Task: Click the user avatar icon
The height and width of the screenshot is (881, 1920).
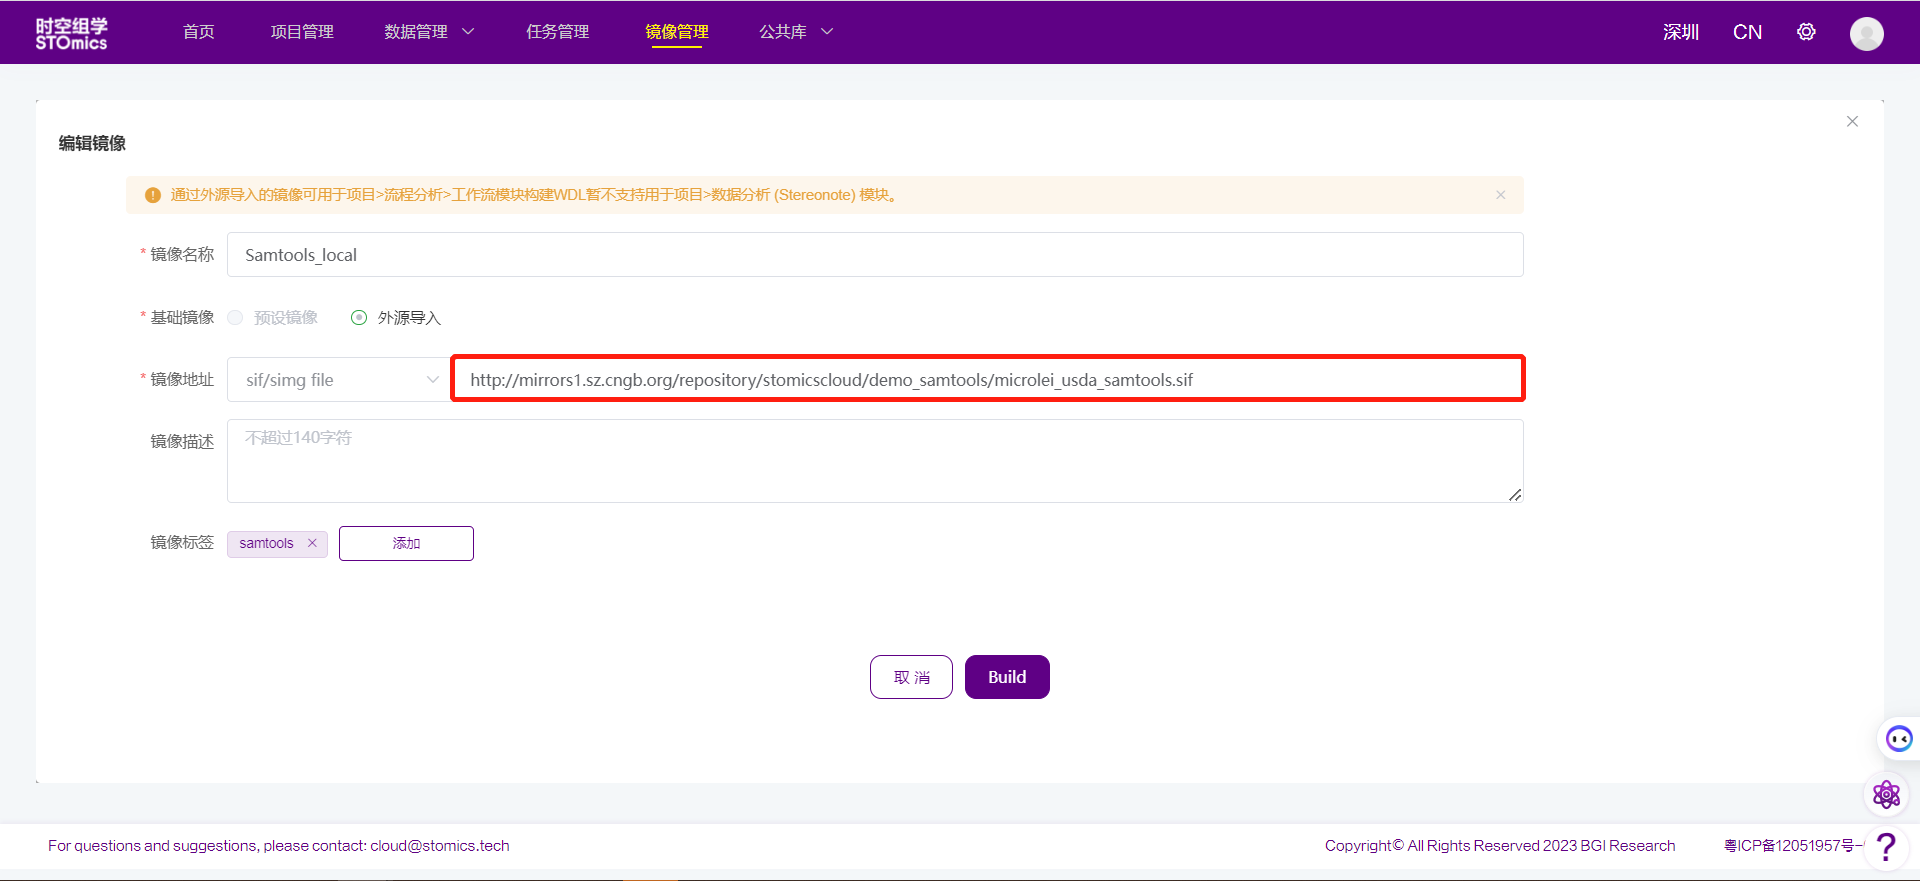Action: click(x=1866, y=33)
